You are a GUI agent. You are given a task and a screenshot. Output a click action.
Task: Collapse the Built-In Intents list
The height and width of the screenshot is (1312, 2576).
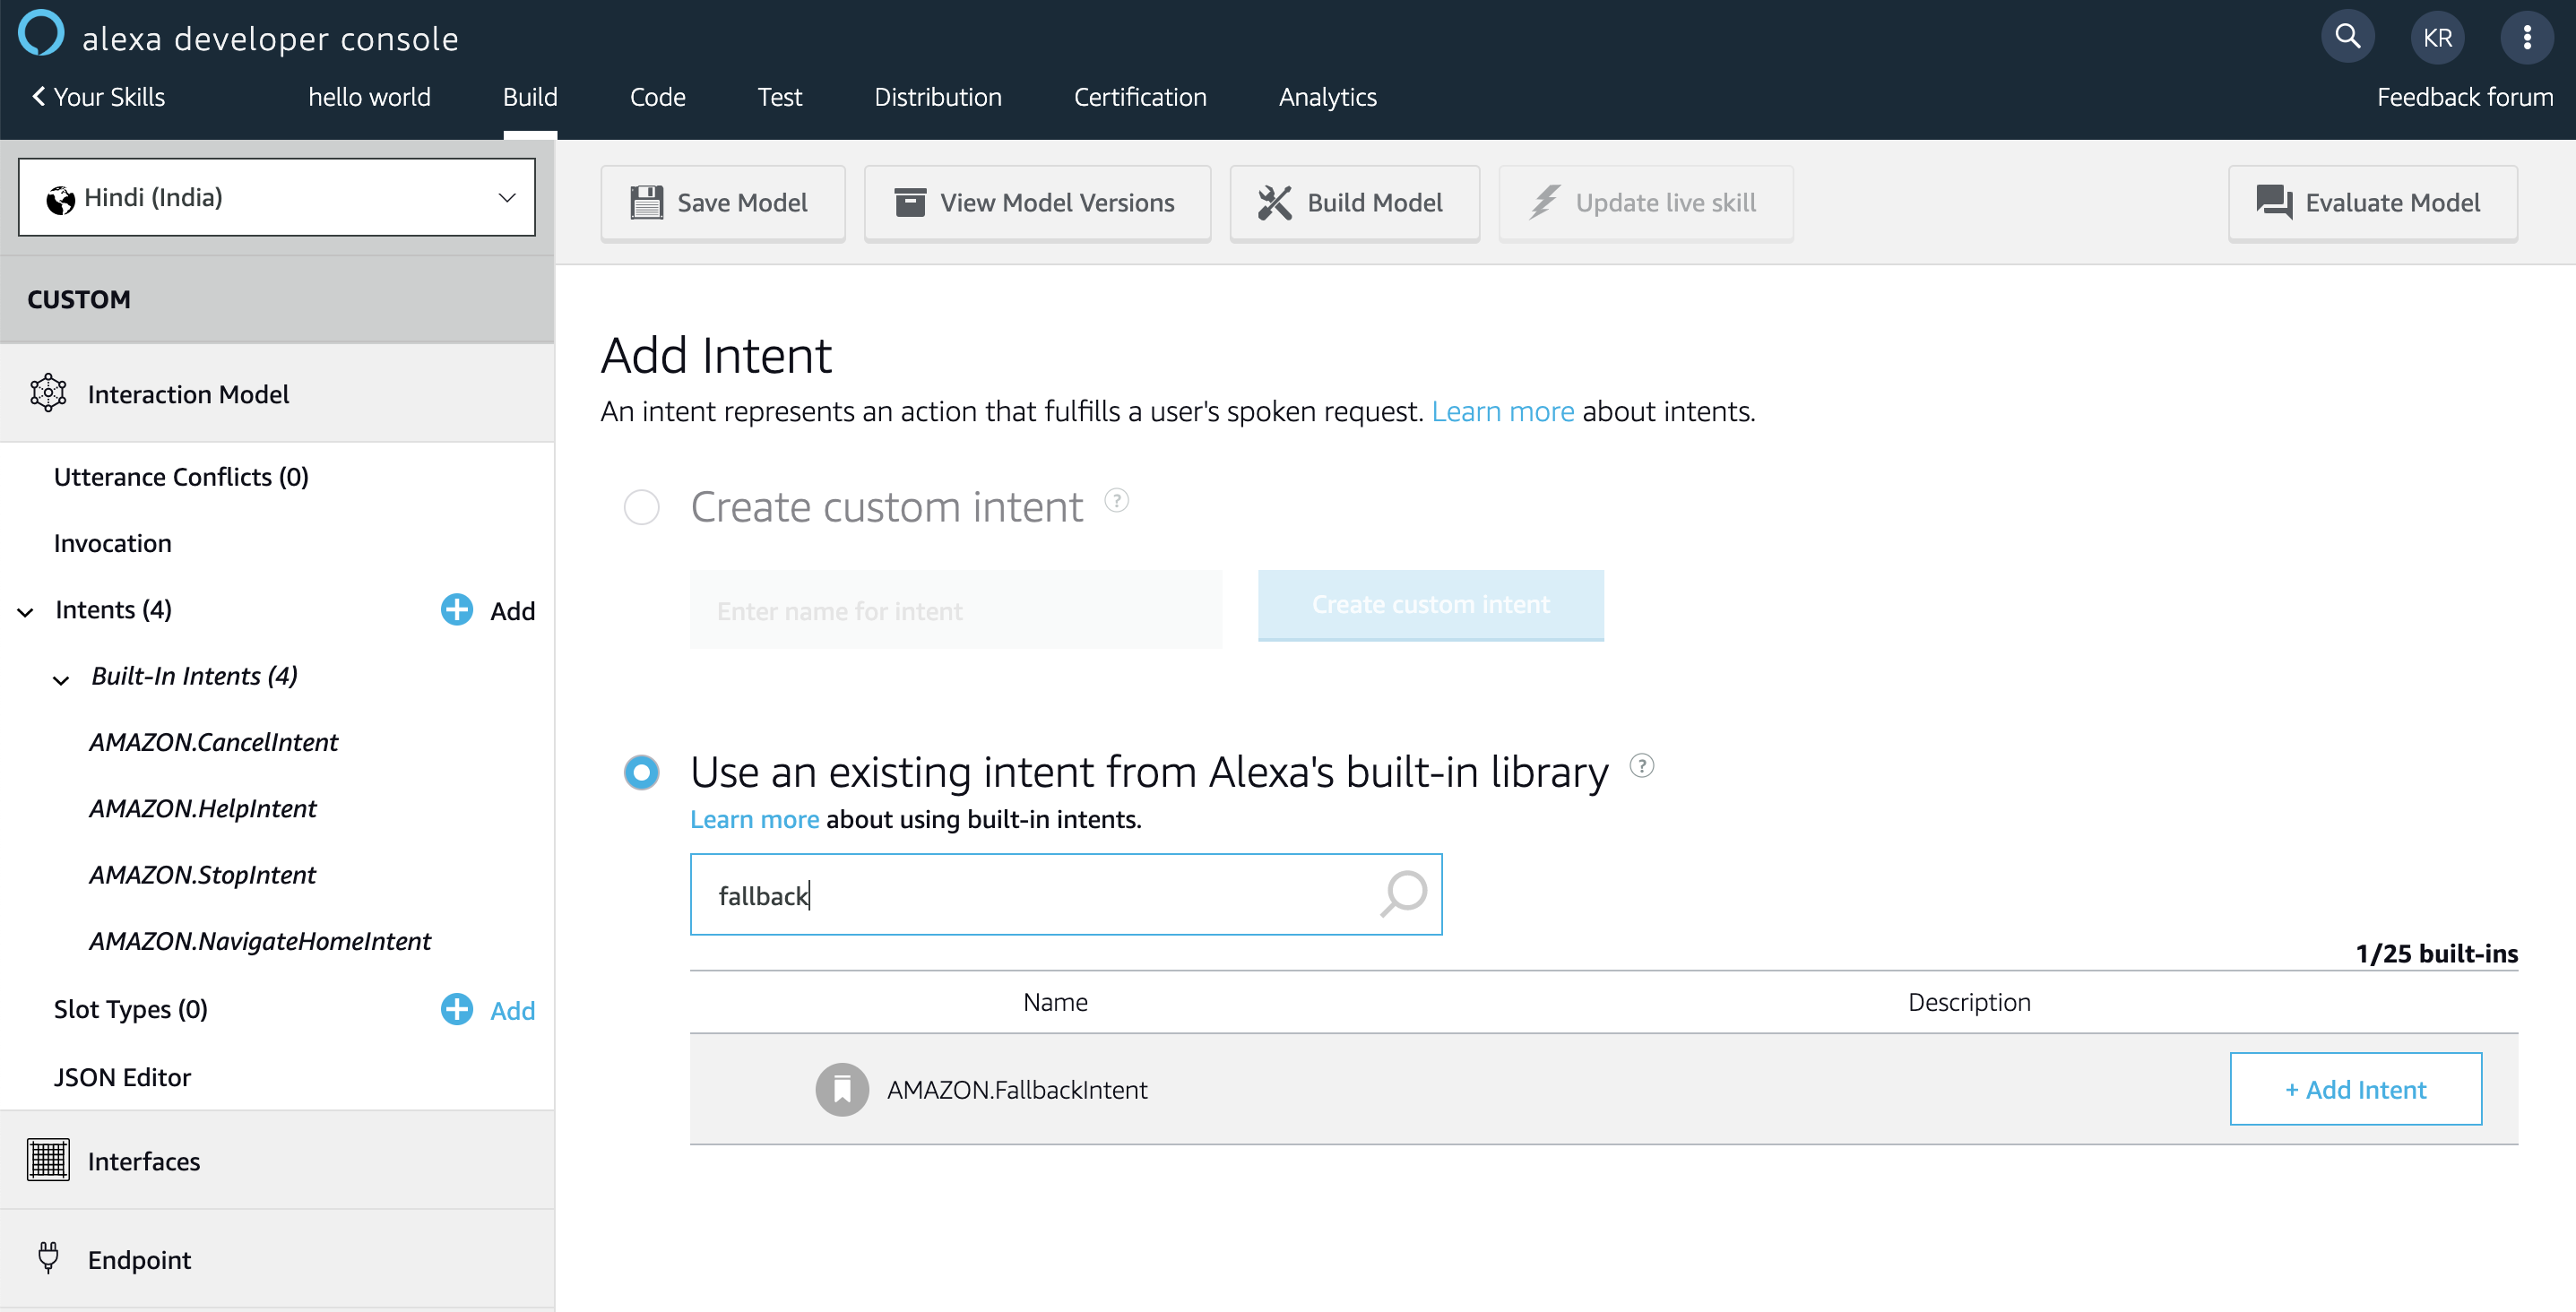[x=61, y=679]
